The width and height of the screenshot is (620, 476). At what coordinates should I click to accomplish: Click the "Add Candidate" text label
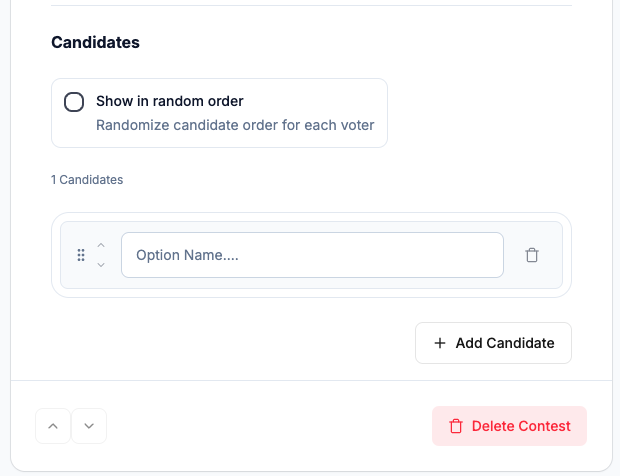click(x=504, y=343)
